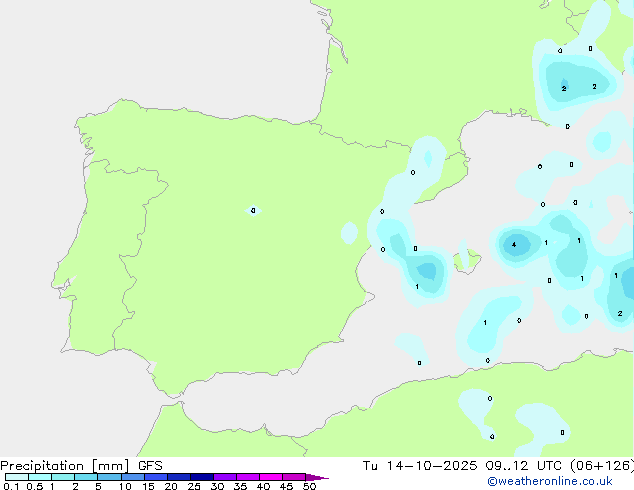Choose the 10–15 mm legend color swatch

132,477
